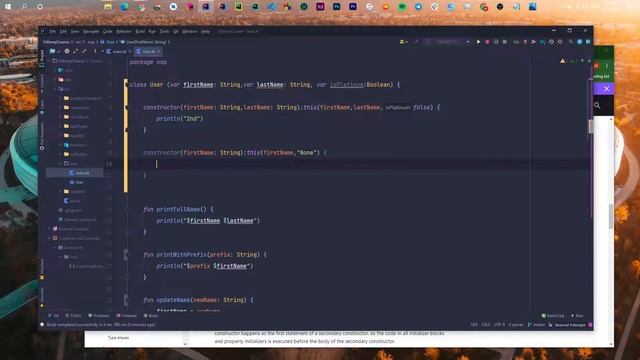
Task: Open the Problems tool window
Action: [99, 316]
